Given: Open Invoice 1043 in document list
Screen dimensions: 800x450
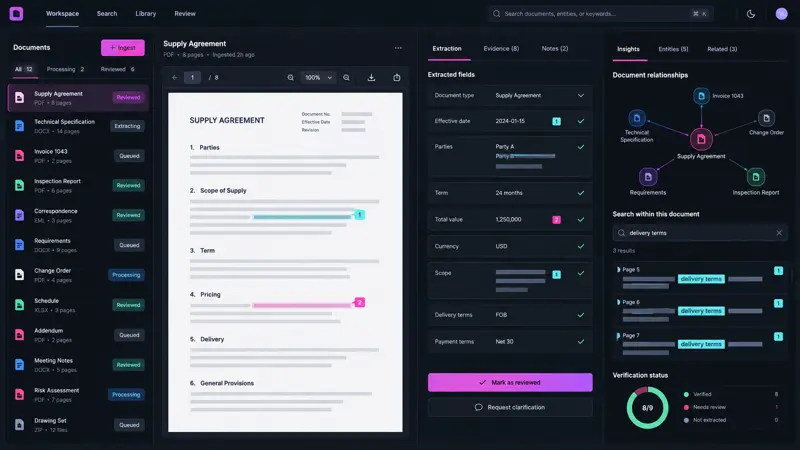Looking at the screenshot, I should pos(78,156).
